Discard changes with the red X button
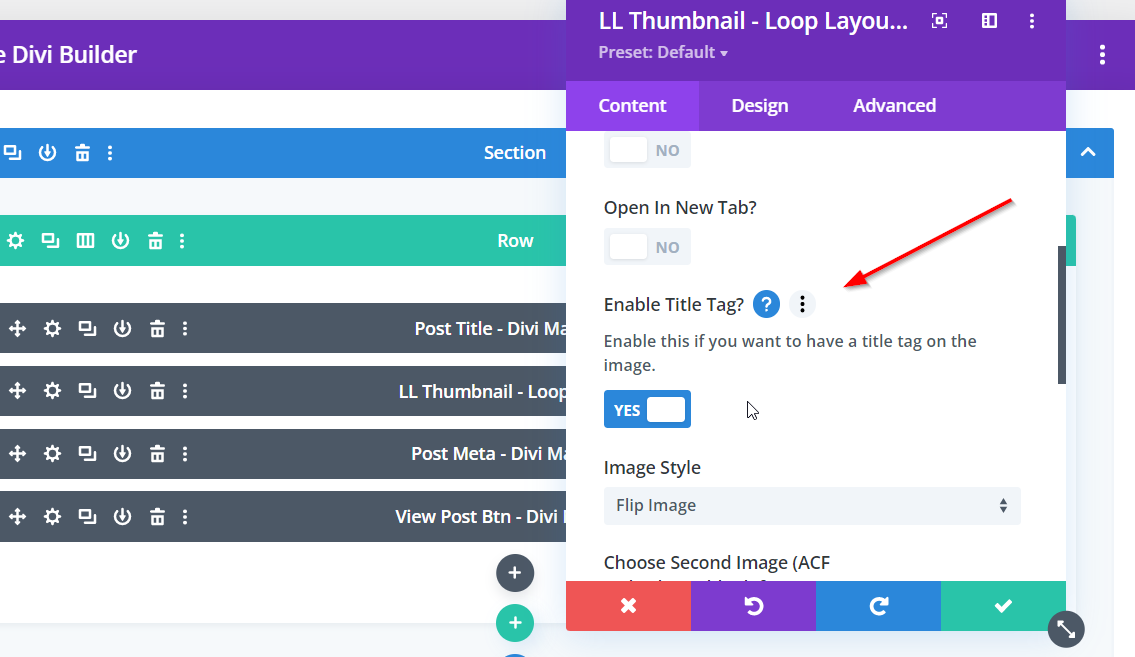 [628, 606]
